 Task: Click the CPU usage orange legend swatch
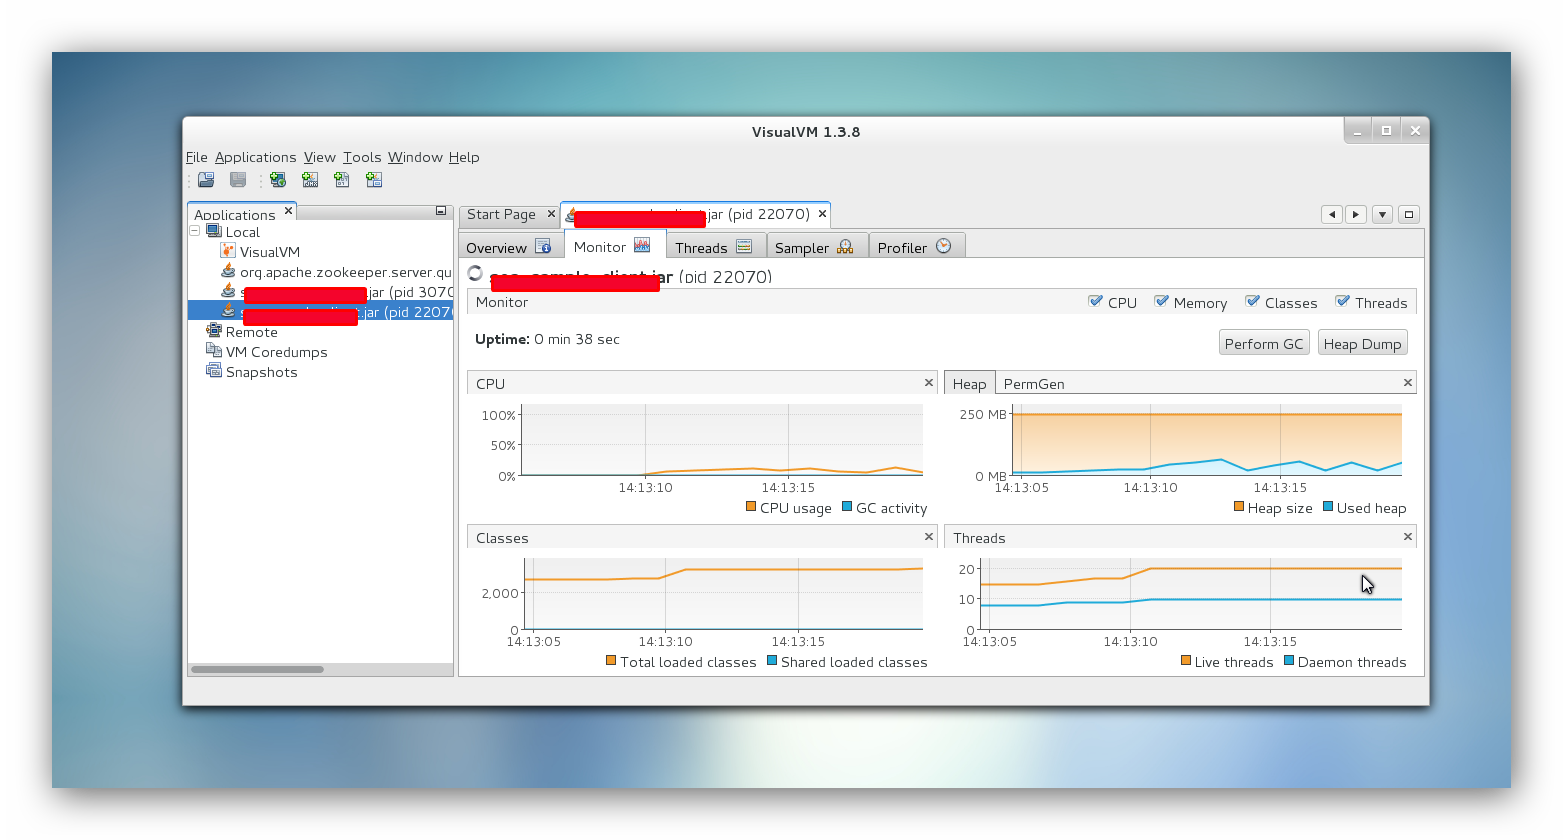point(751,506)
